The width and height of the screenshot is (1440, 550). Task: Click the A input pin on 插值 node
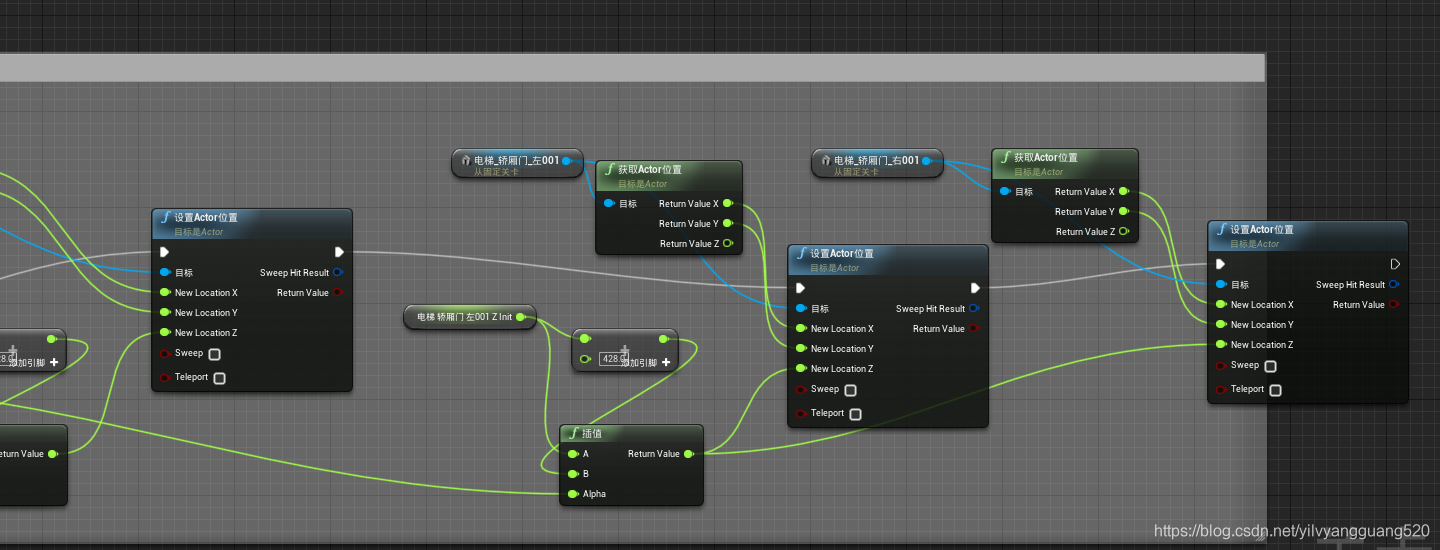[573, 453]
